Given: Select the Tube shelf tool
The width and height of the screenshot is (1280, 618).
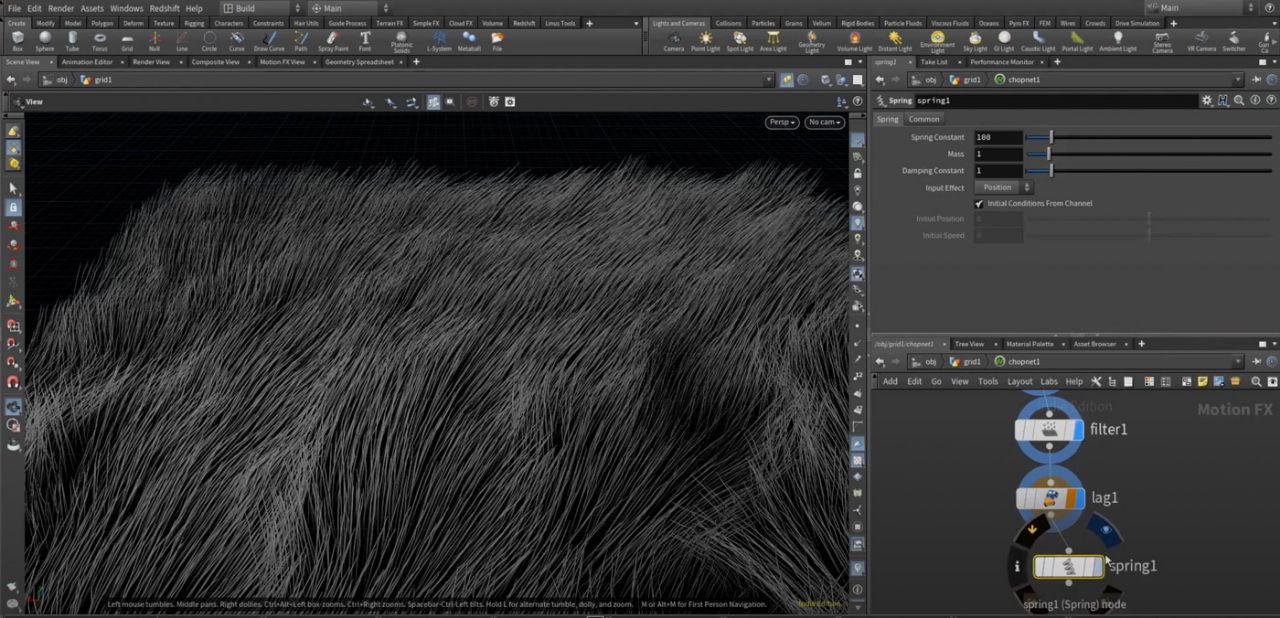Looking at the screenshot, I should [72, 41].
